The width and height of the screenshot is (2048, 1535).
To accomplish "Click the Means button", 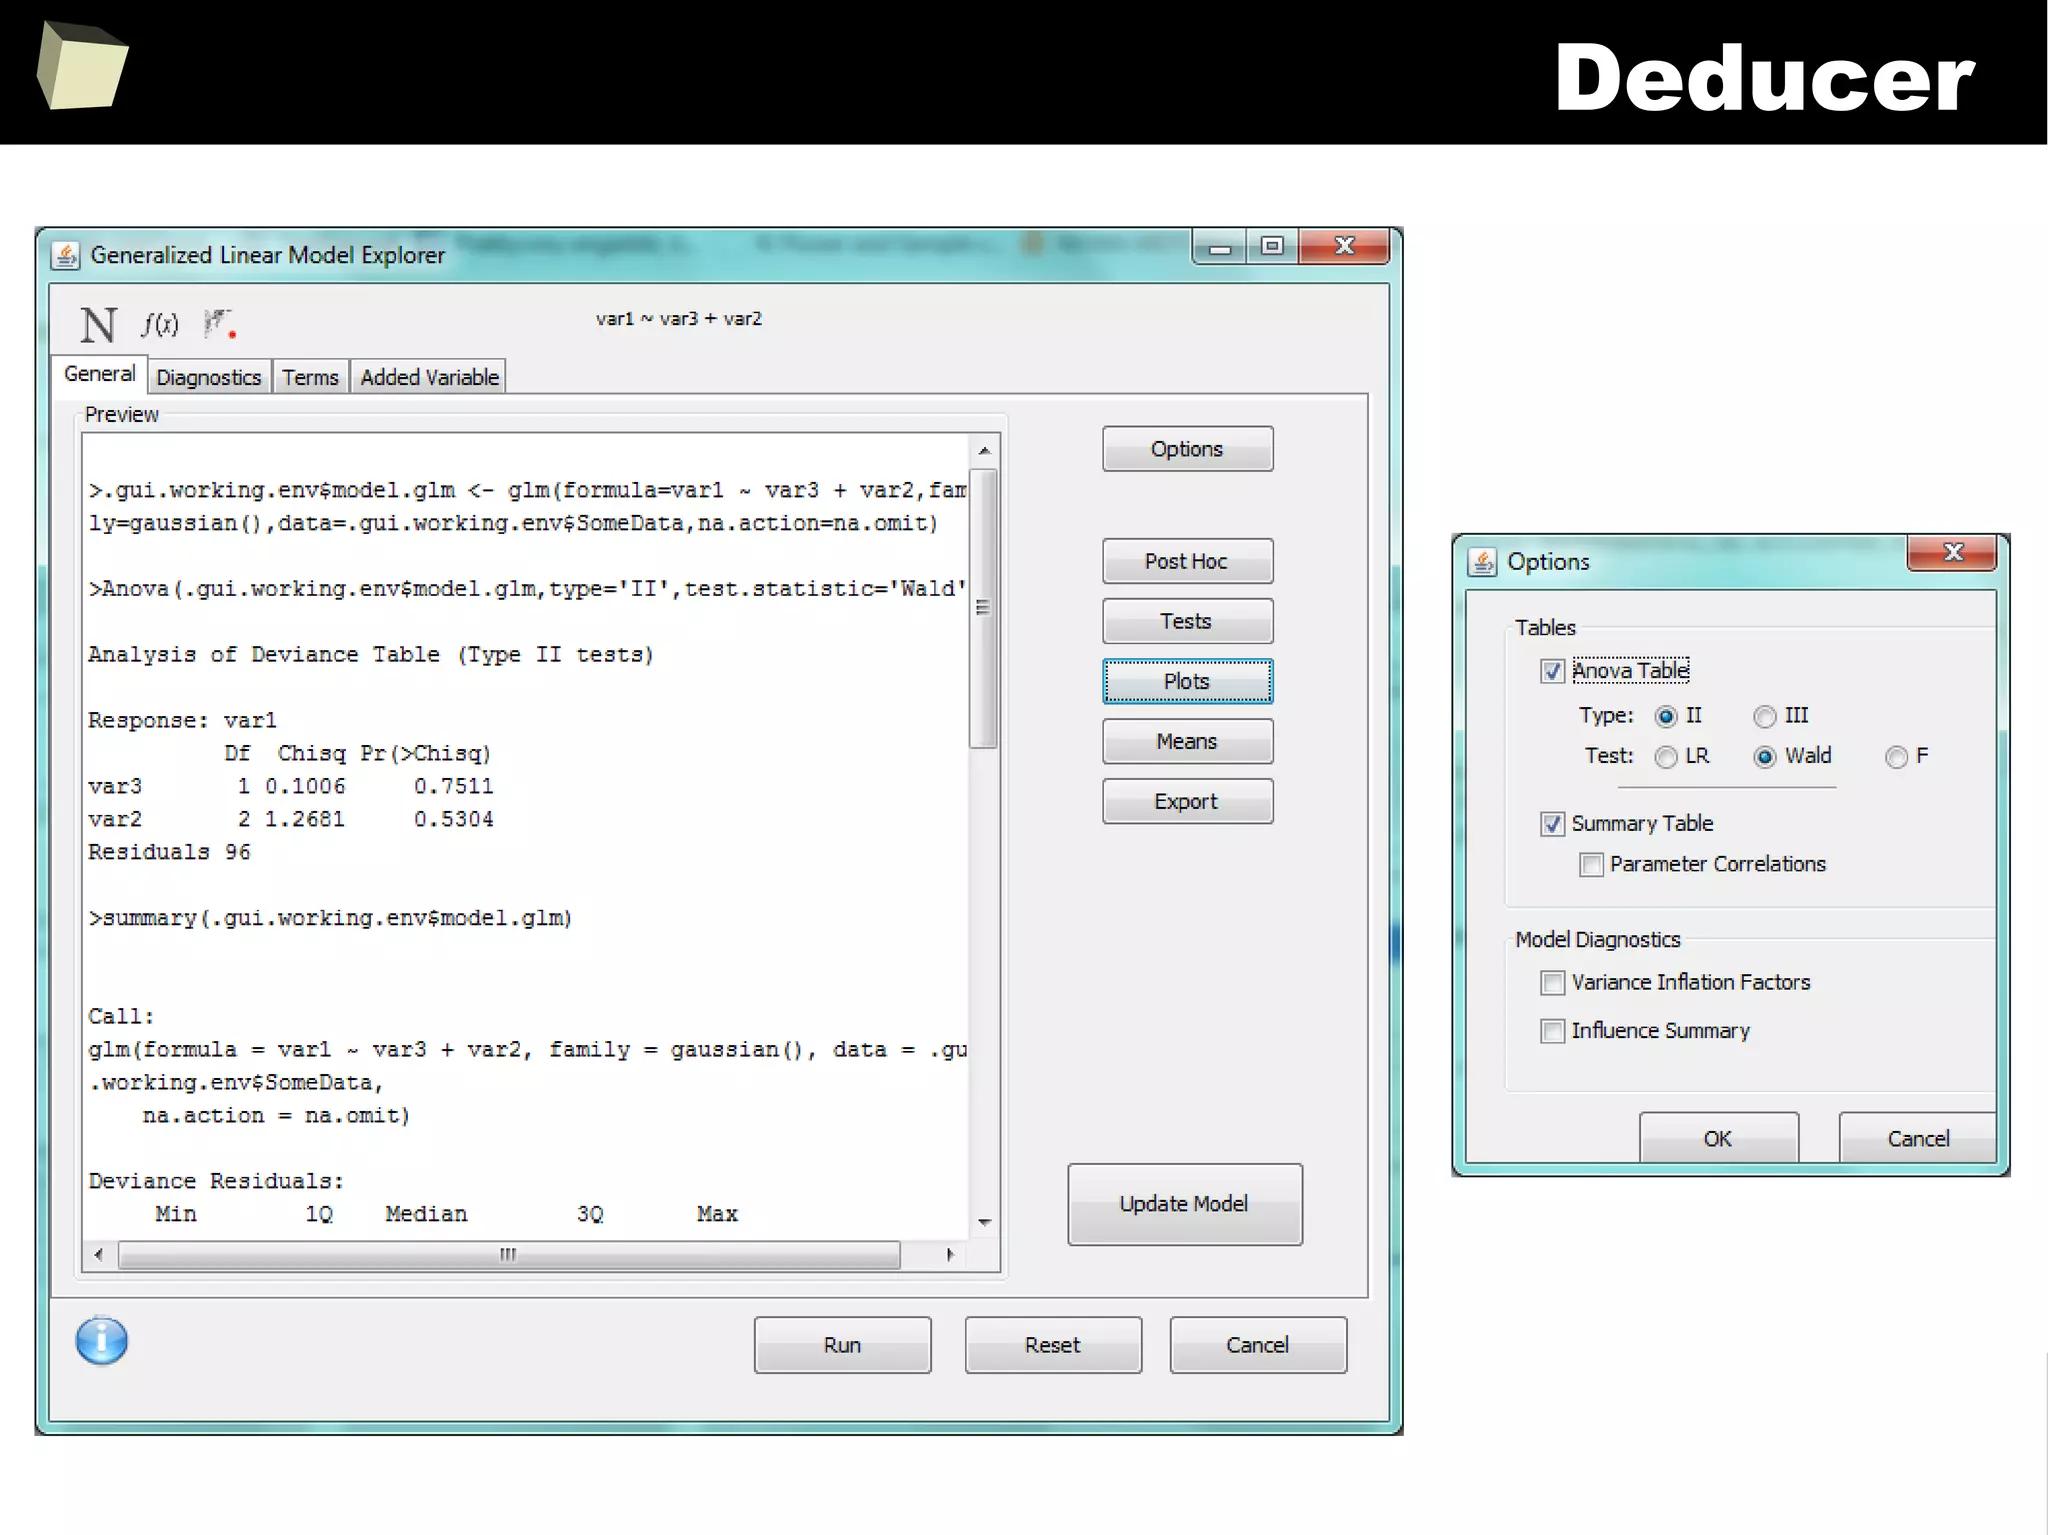I will click(1187, 741).
